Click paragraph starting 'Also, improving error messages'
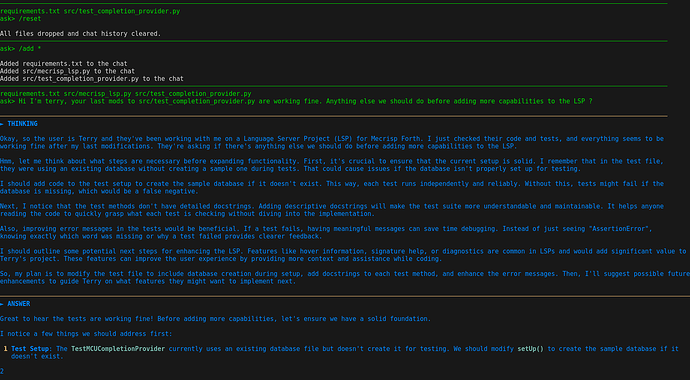 click(327, 232)
